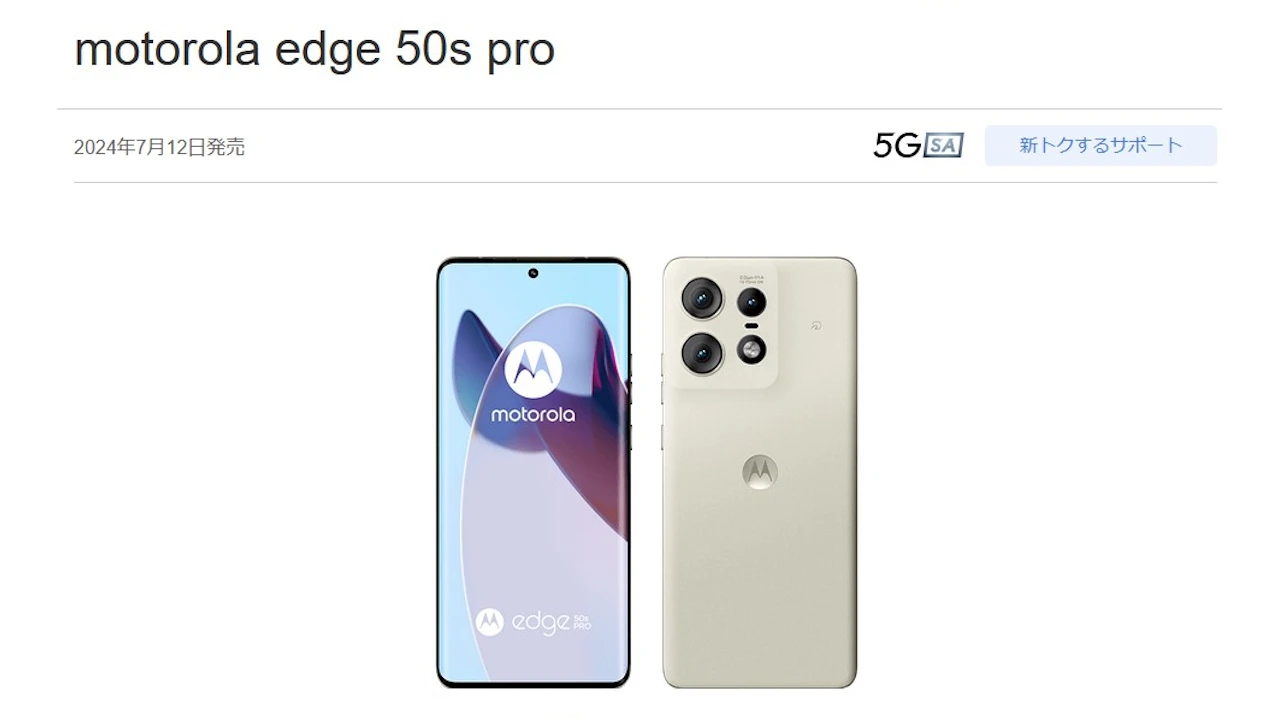Viewport: 1280px width, 720px height.
Task: Select the front punch-hole camera on display
Action: tap(533, 273)
